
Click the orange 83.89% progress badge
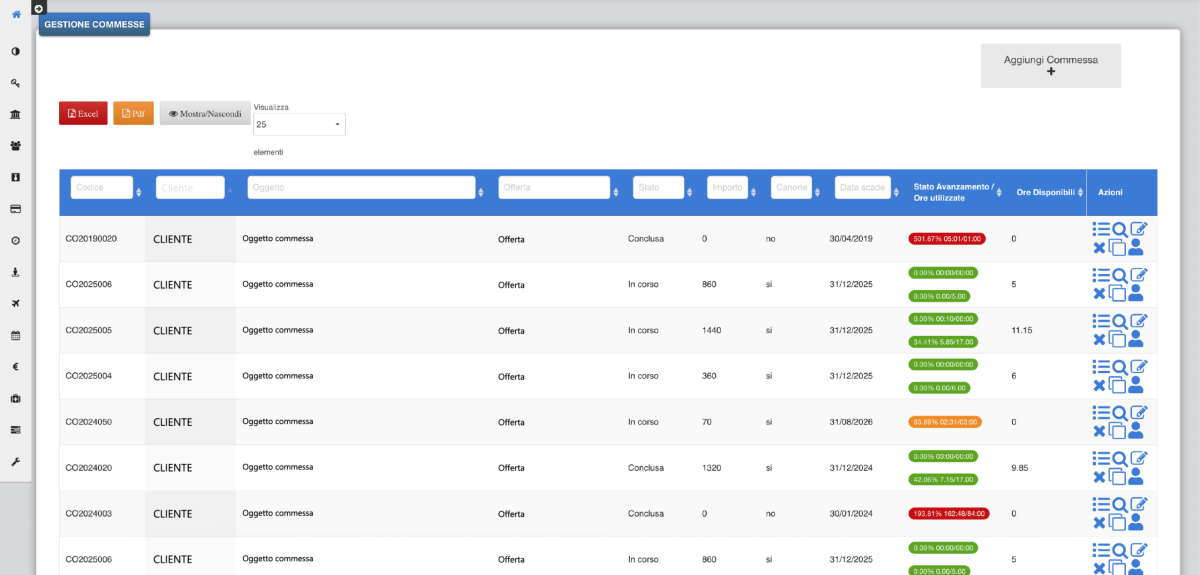click(x=945, y=422)
